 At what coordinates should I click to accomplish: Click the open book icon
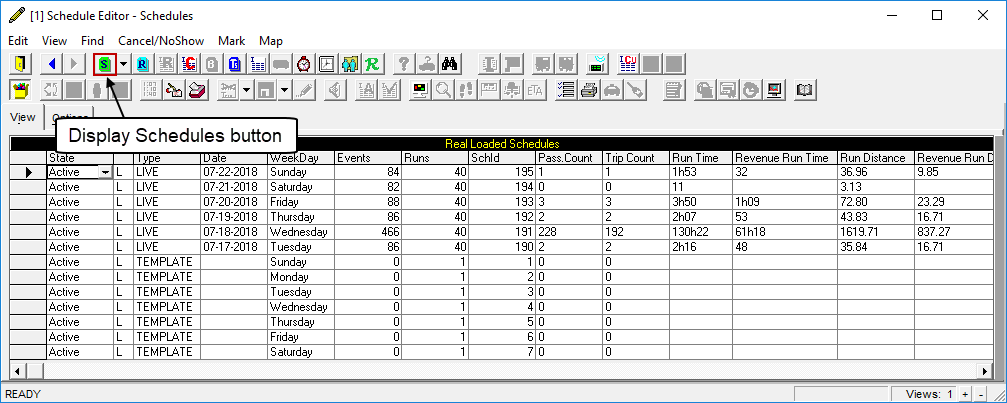point(805,90)
